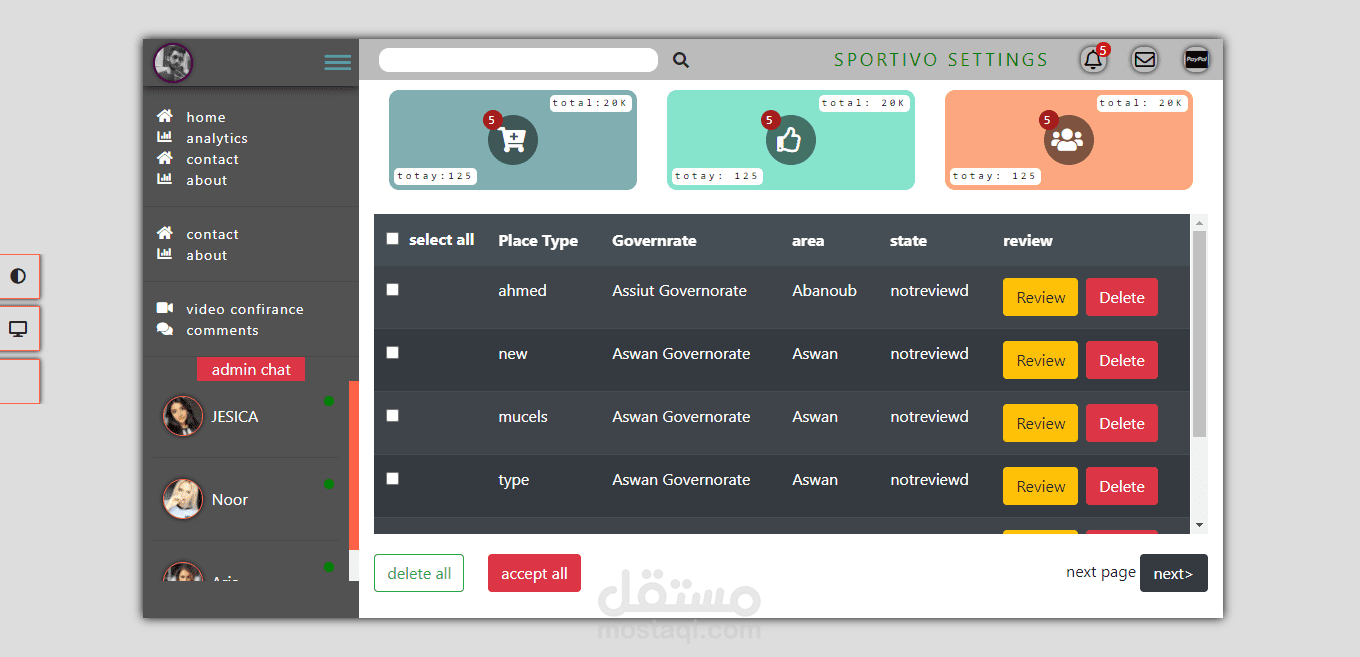Click the 'SPORTIVO SETTINGS' title

pyautogui.click(x=941, y=60)
